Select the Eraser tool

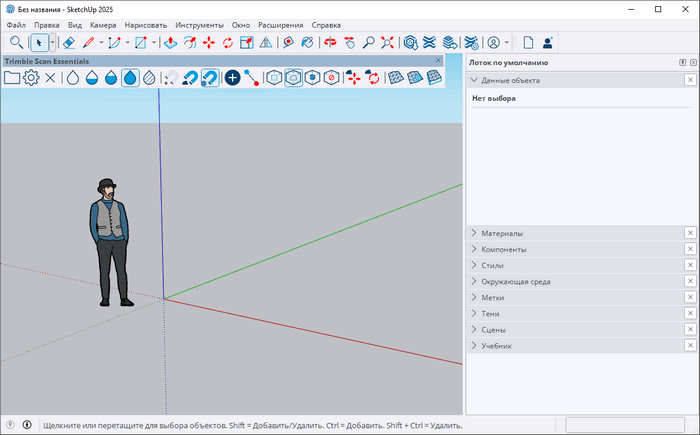(x=68, y=43)
